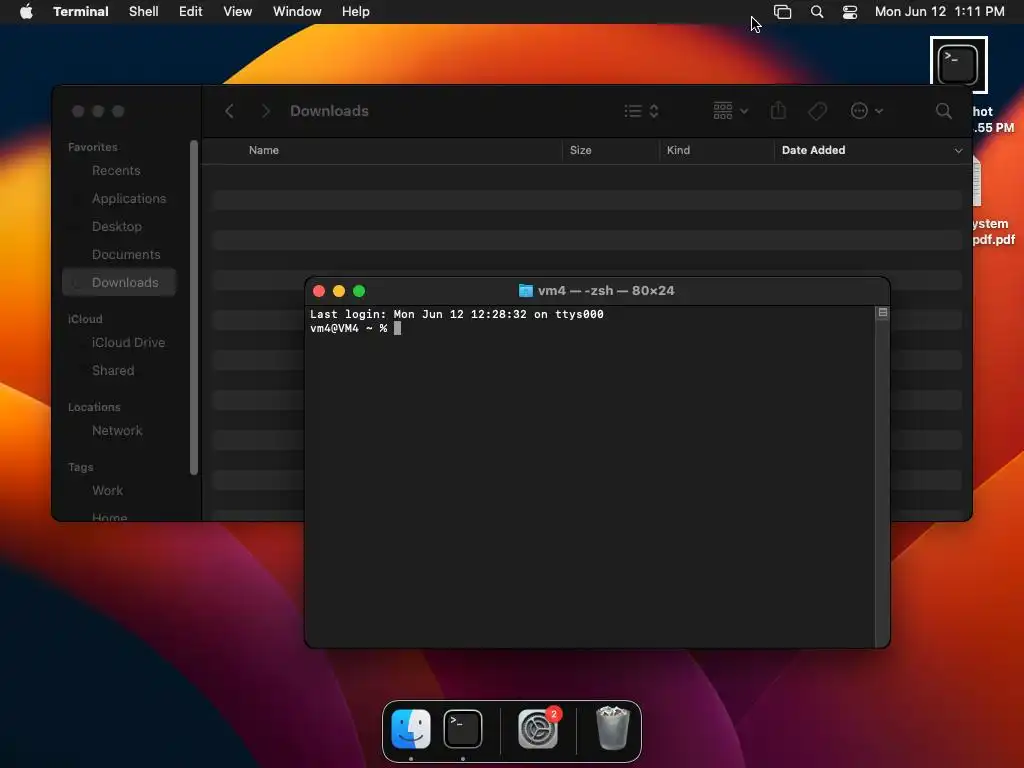
Task: Select Documents in Finder sidebar
Action: tap(125, 255)
